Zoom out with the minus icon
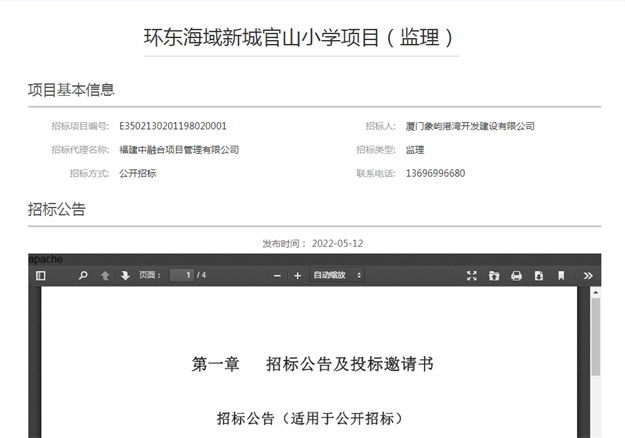625x438 pixels. tap(277, 275)
